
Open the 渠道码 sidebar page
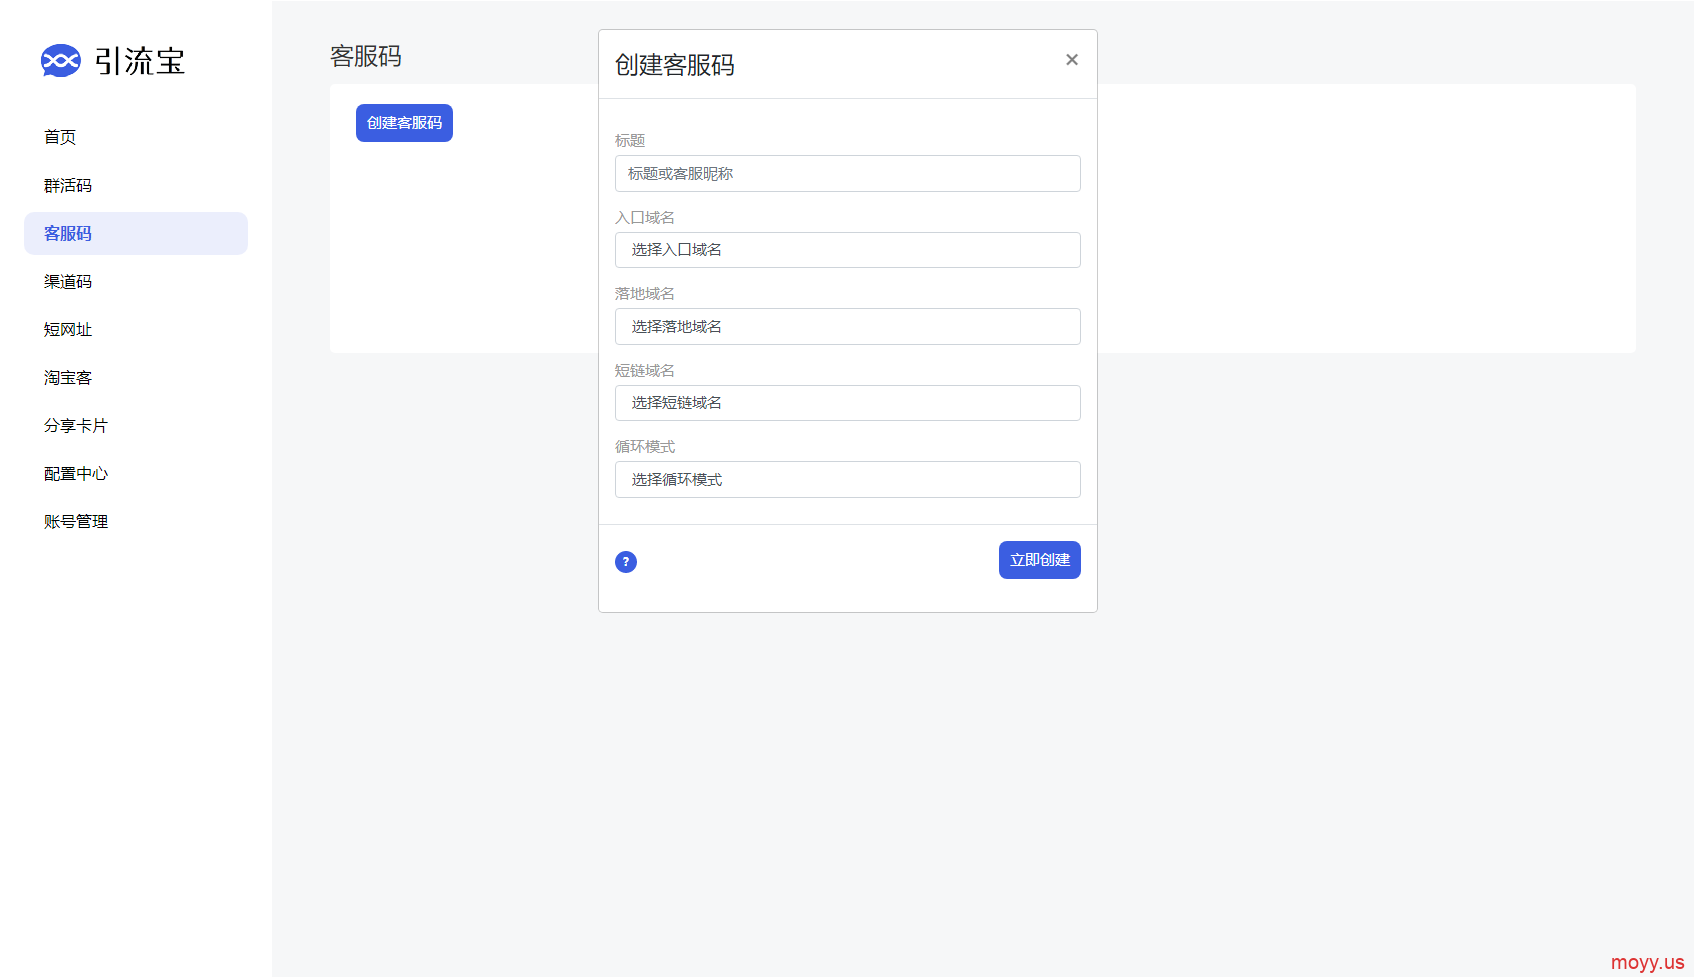point(68,281)
